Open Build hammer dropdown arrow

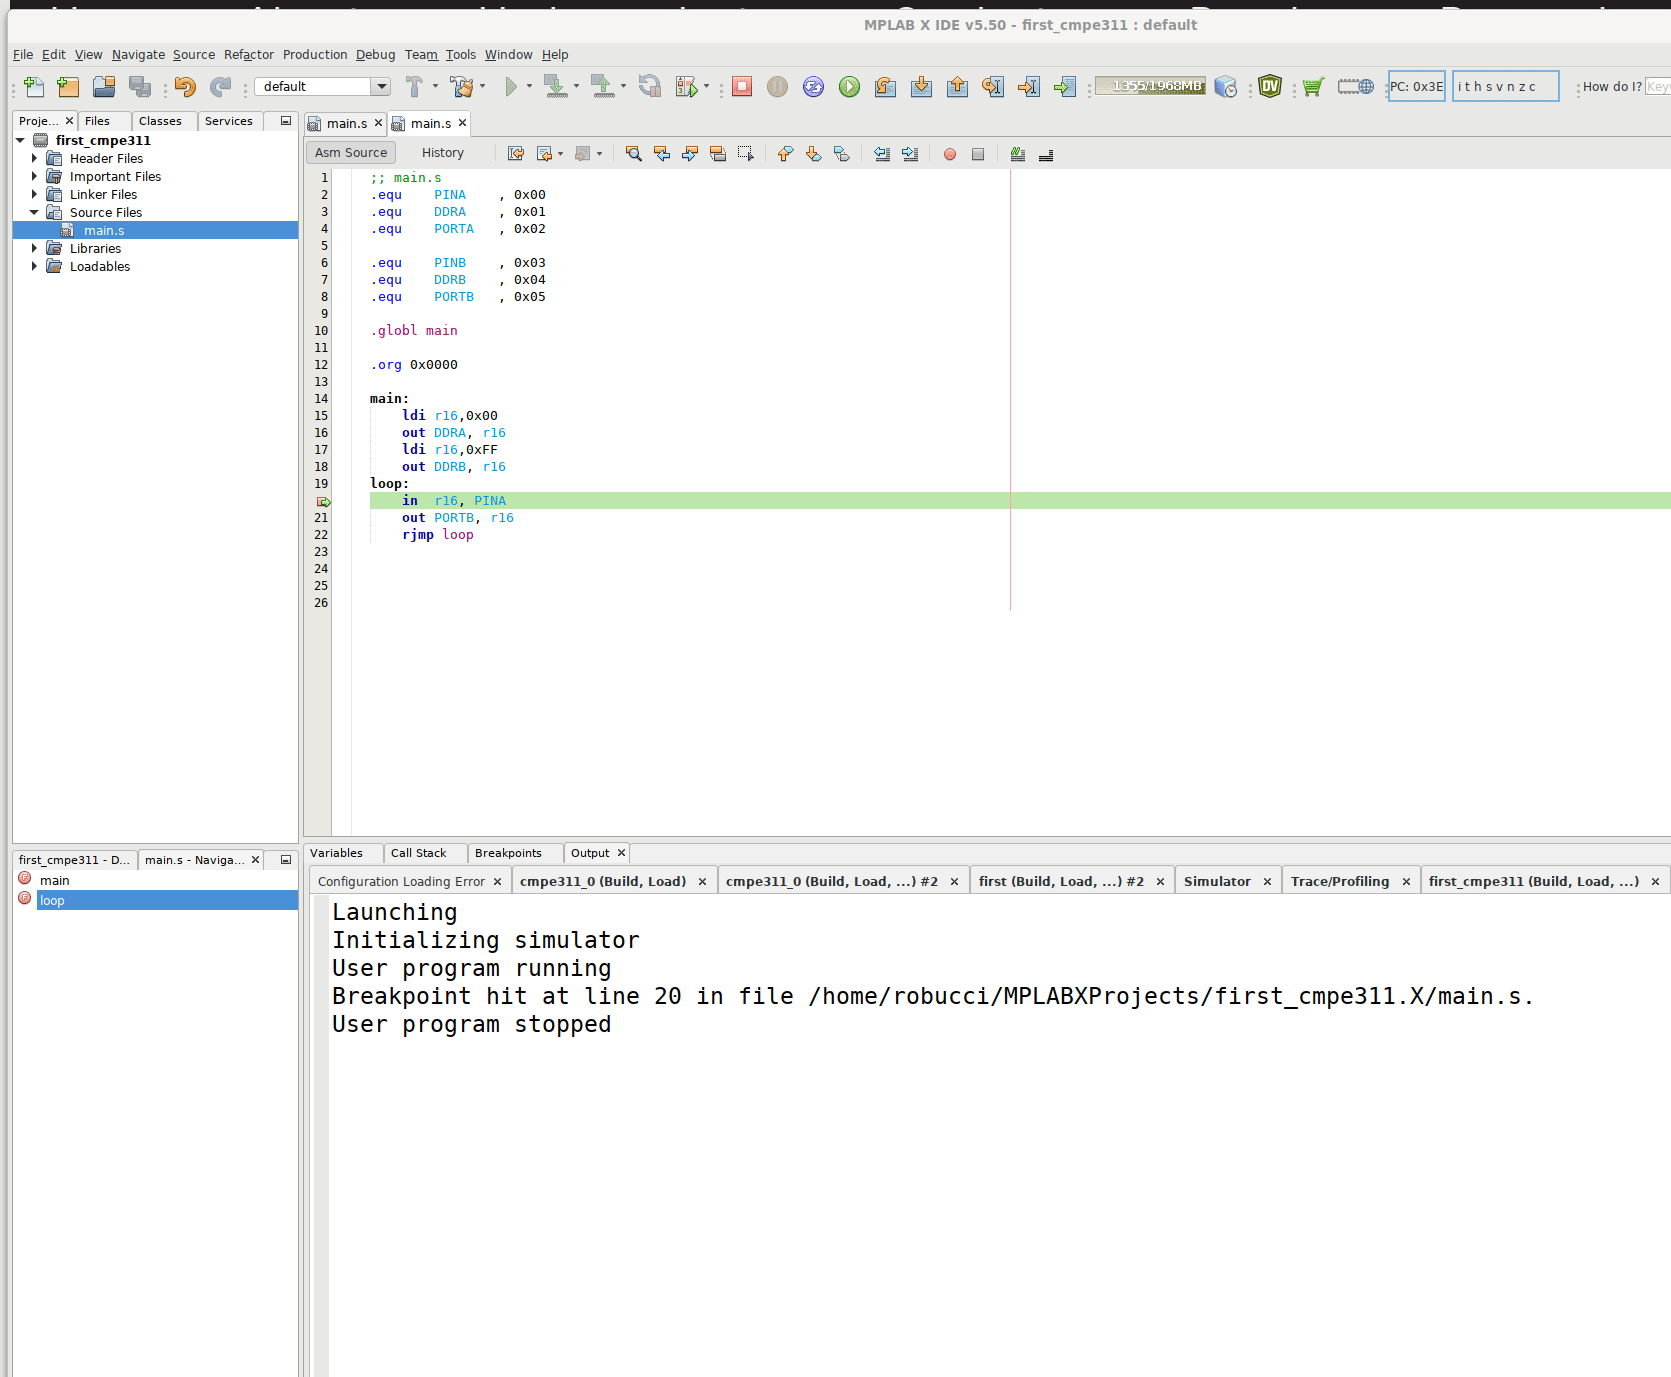pyautogui.click(x=435, y=87)
